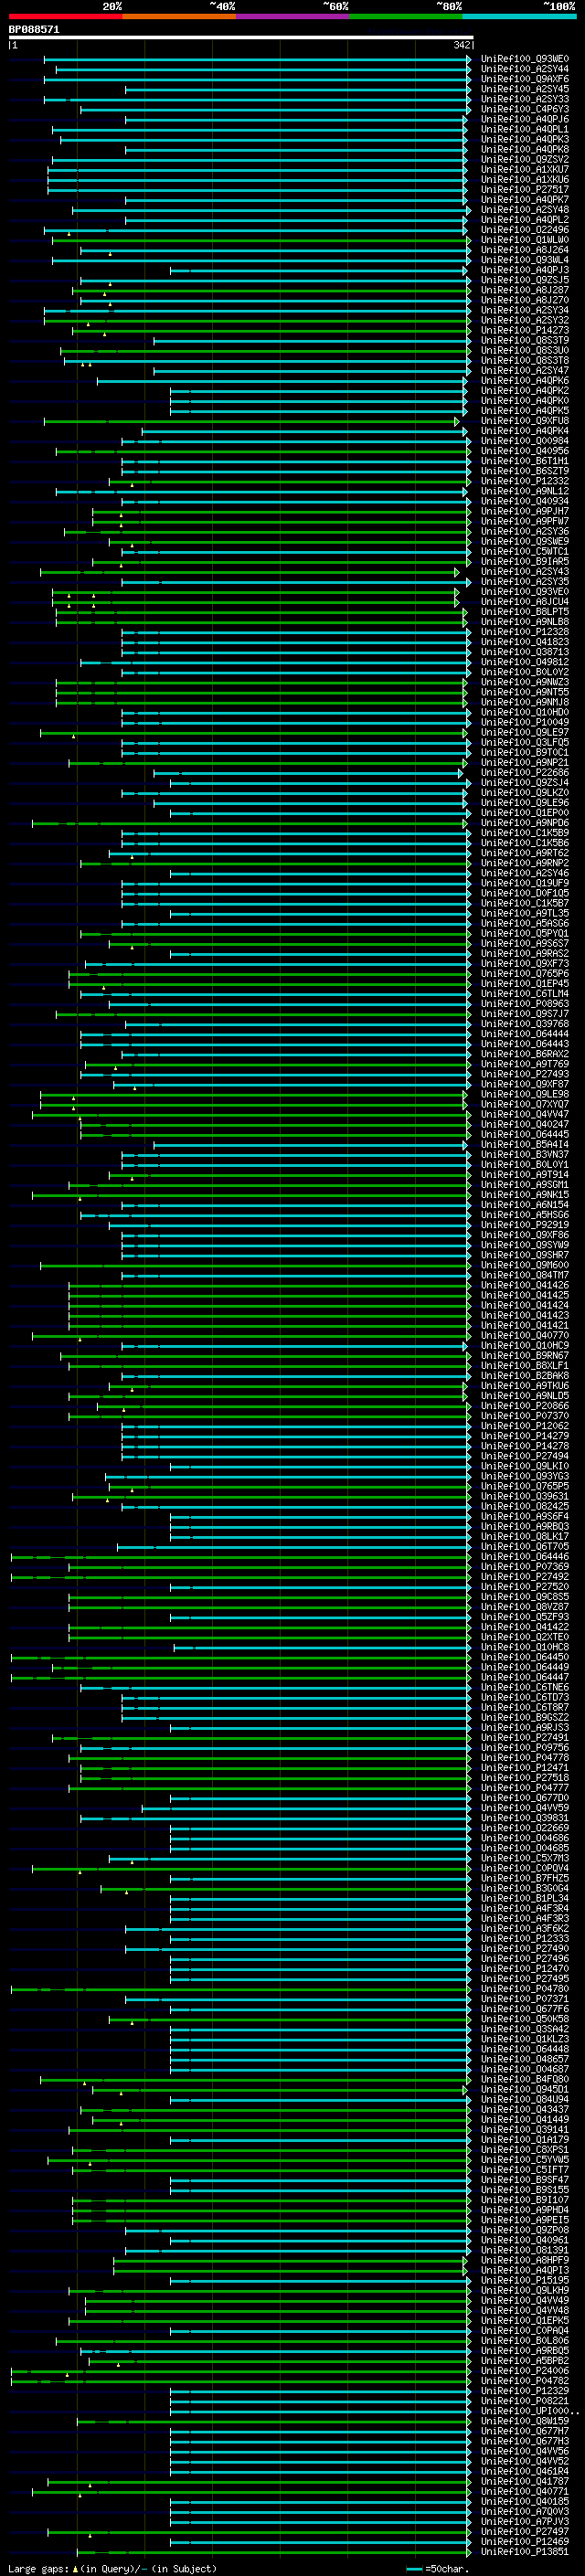Click the red 20% identity legend bar

(65, 16)
